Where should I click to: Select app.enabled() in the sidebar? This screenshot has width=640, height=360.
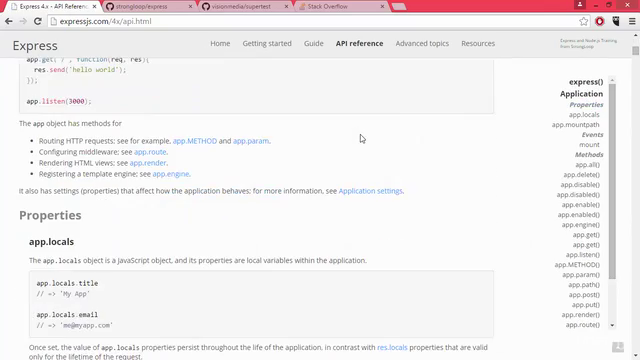click(x=579, y=215)
